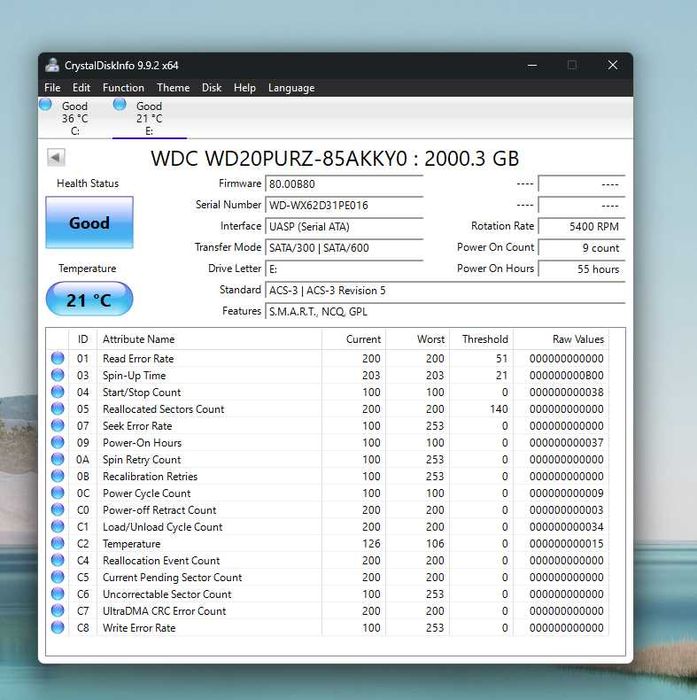The image size is (697, 700).
Task: Click the Serial Number field
Action: (x=344, y=205)
